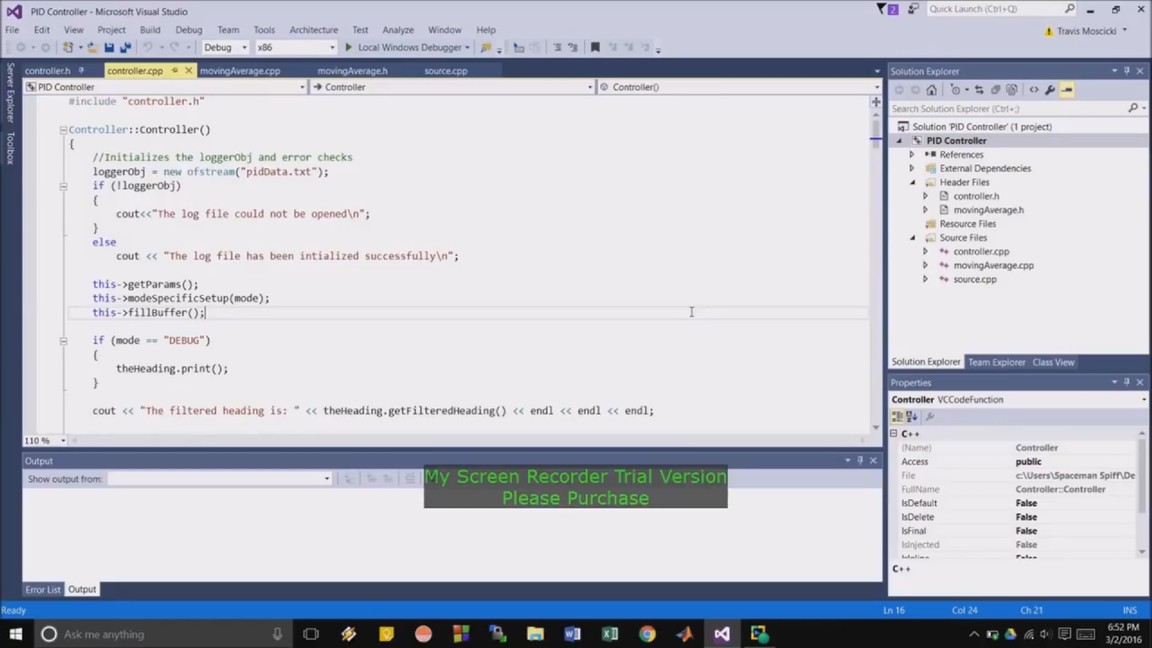The width and height of the screenshot is (1152, 648).
Task: Switch to the movingAverage.cpp tab
Action: (x=240, y=71)
